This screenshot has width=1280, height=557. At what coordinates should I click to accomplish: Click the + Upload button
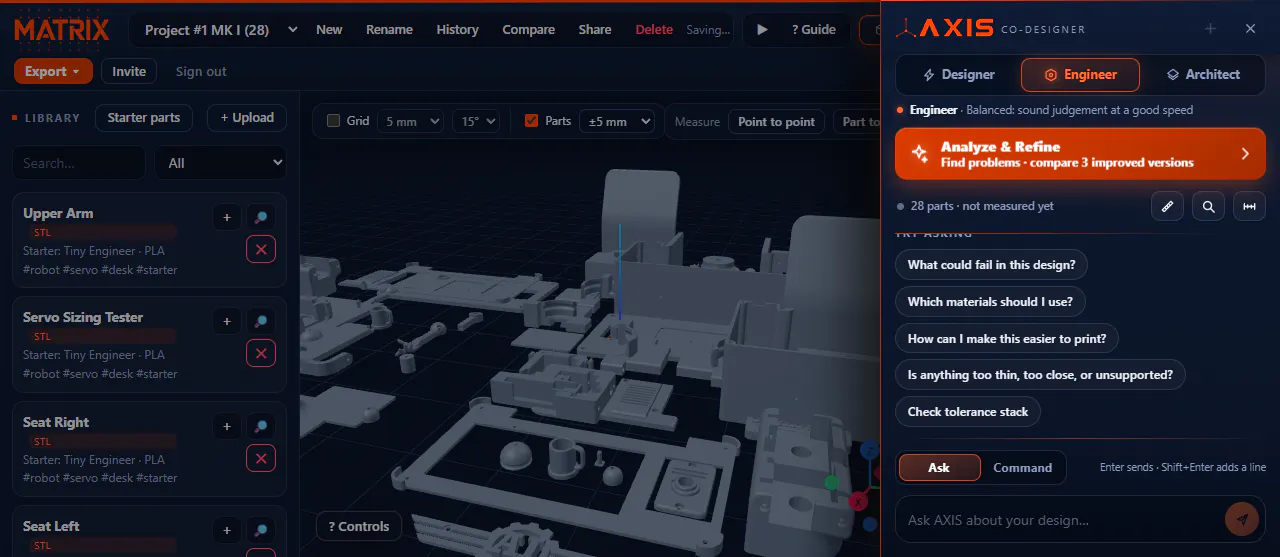247,117
